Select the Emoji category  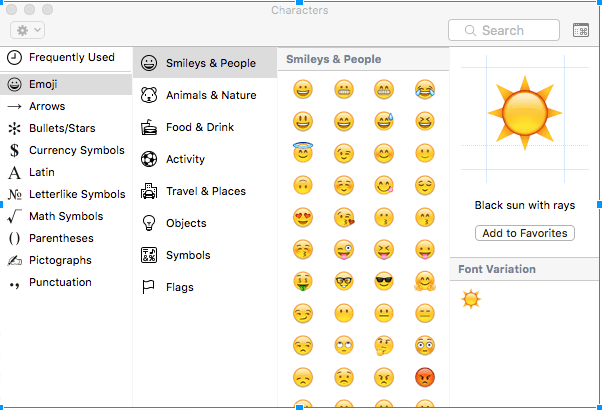[x=66, y=84]
